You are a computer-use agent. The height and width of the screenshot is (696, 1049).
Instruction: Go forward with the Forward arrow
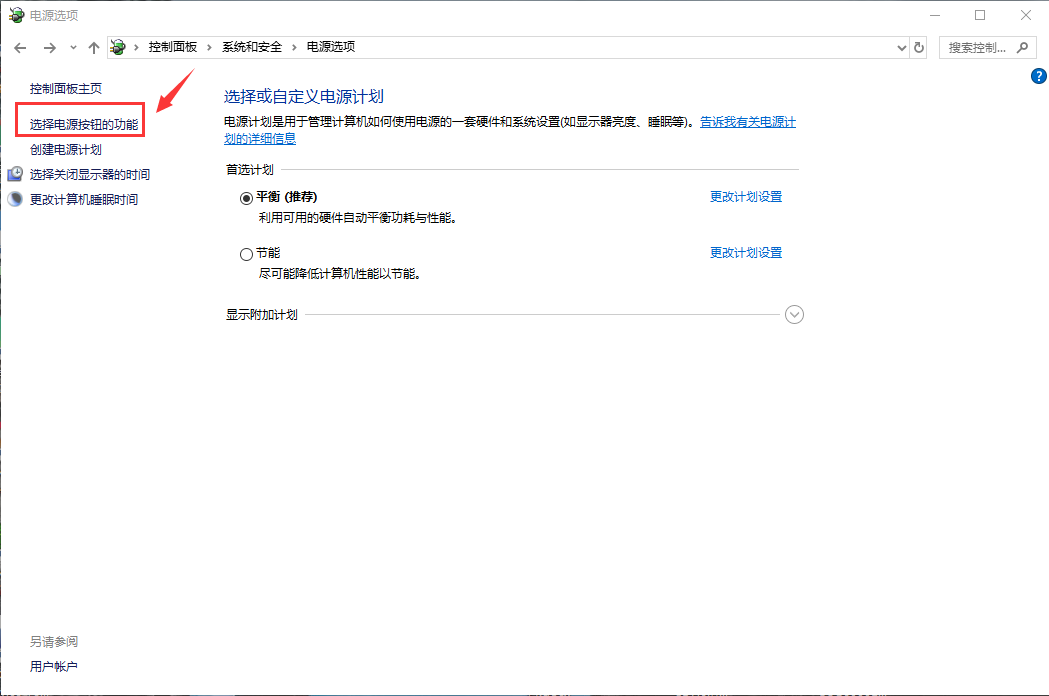tap(50, 48)
